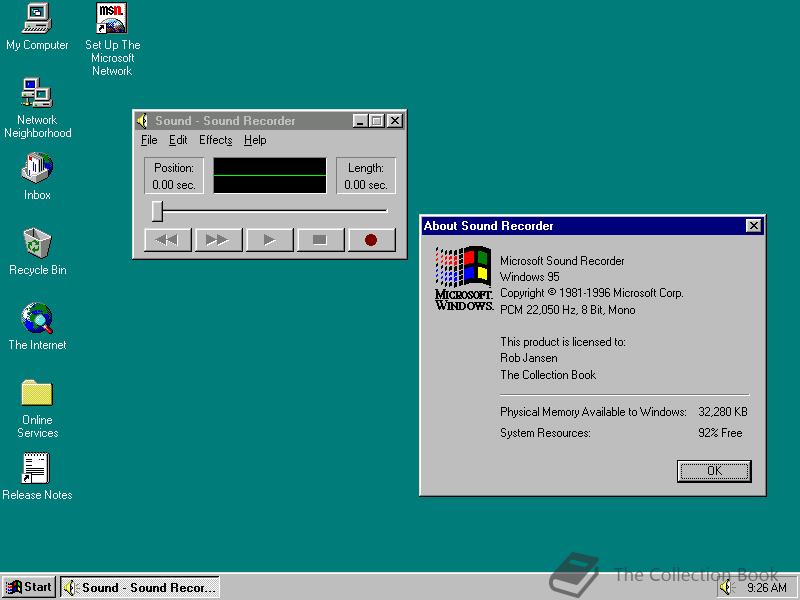Open Network Neighborhood
The height and width of the screenshot is (600, 800).
tap(37, 95)
